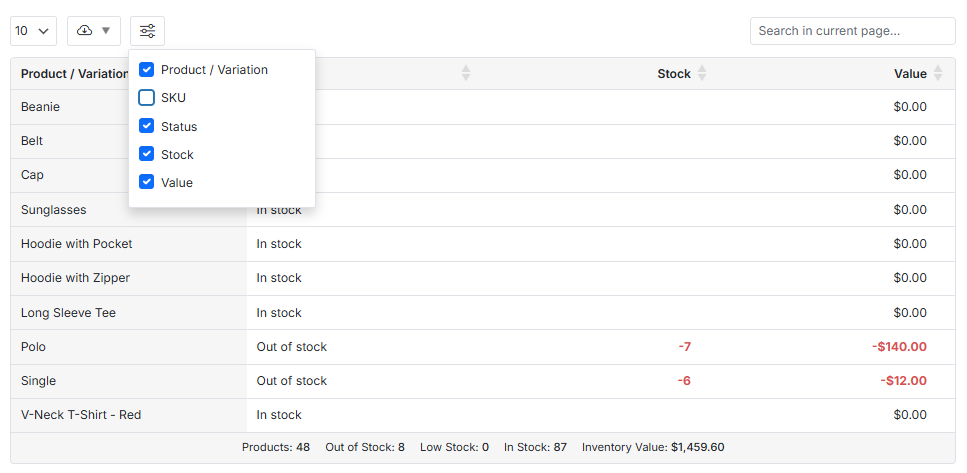967x473 pixels.
Task: Click the cloud download export icon
Action: [85, 31]
